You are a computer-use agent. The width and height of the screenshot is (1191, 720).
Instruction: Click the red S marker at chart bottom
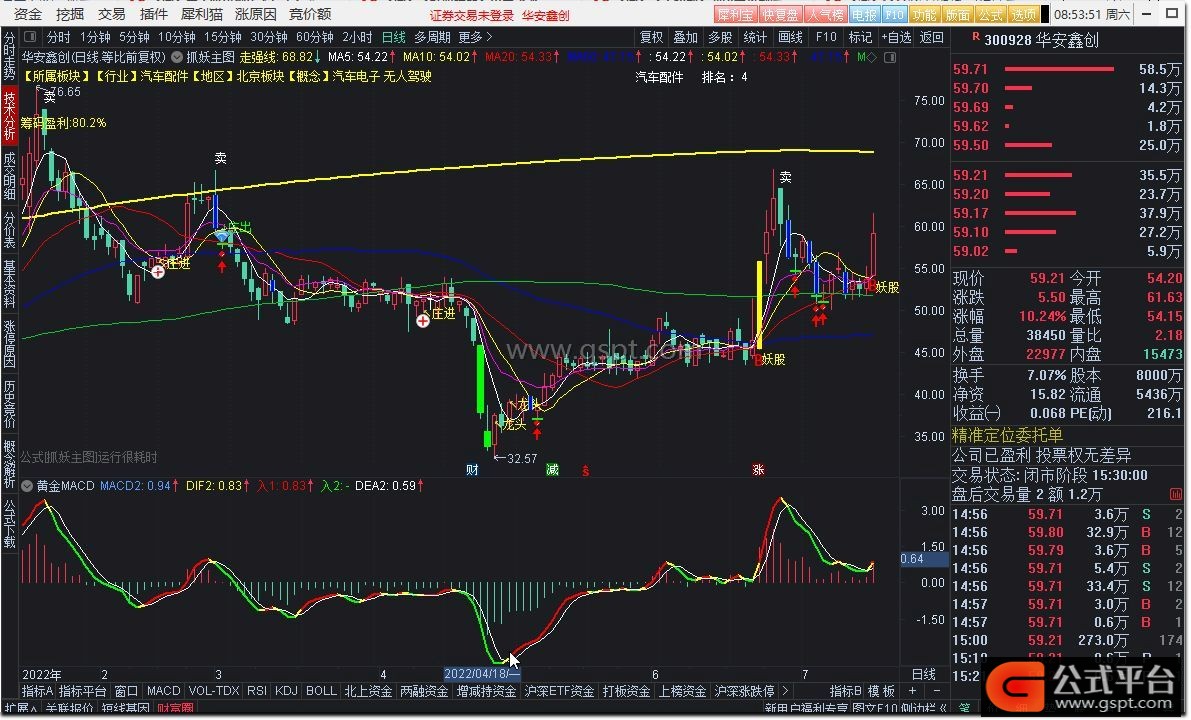[x=586, y=471]
